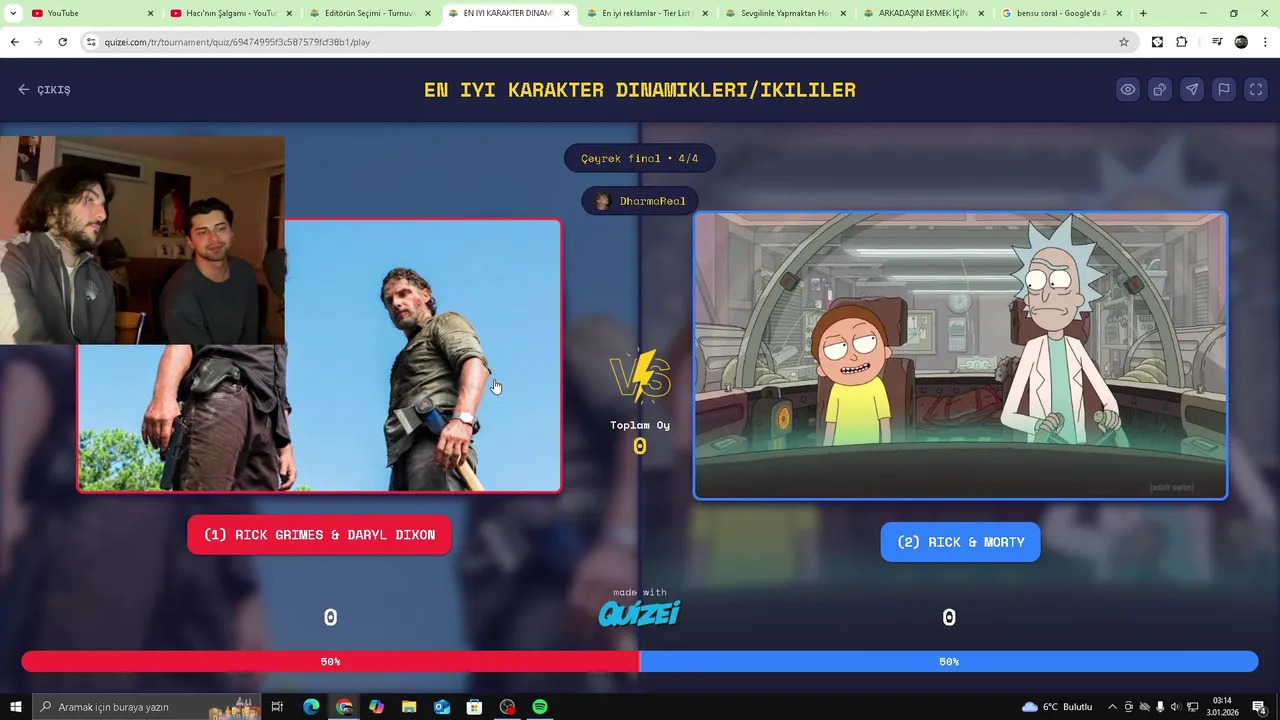
Task: Open Chrome three-dot menu
Action: [x=1265, y=42]
